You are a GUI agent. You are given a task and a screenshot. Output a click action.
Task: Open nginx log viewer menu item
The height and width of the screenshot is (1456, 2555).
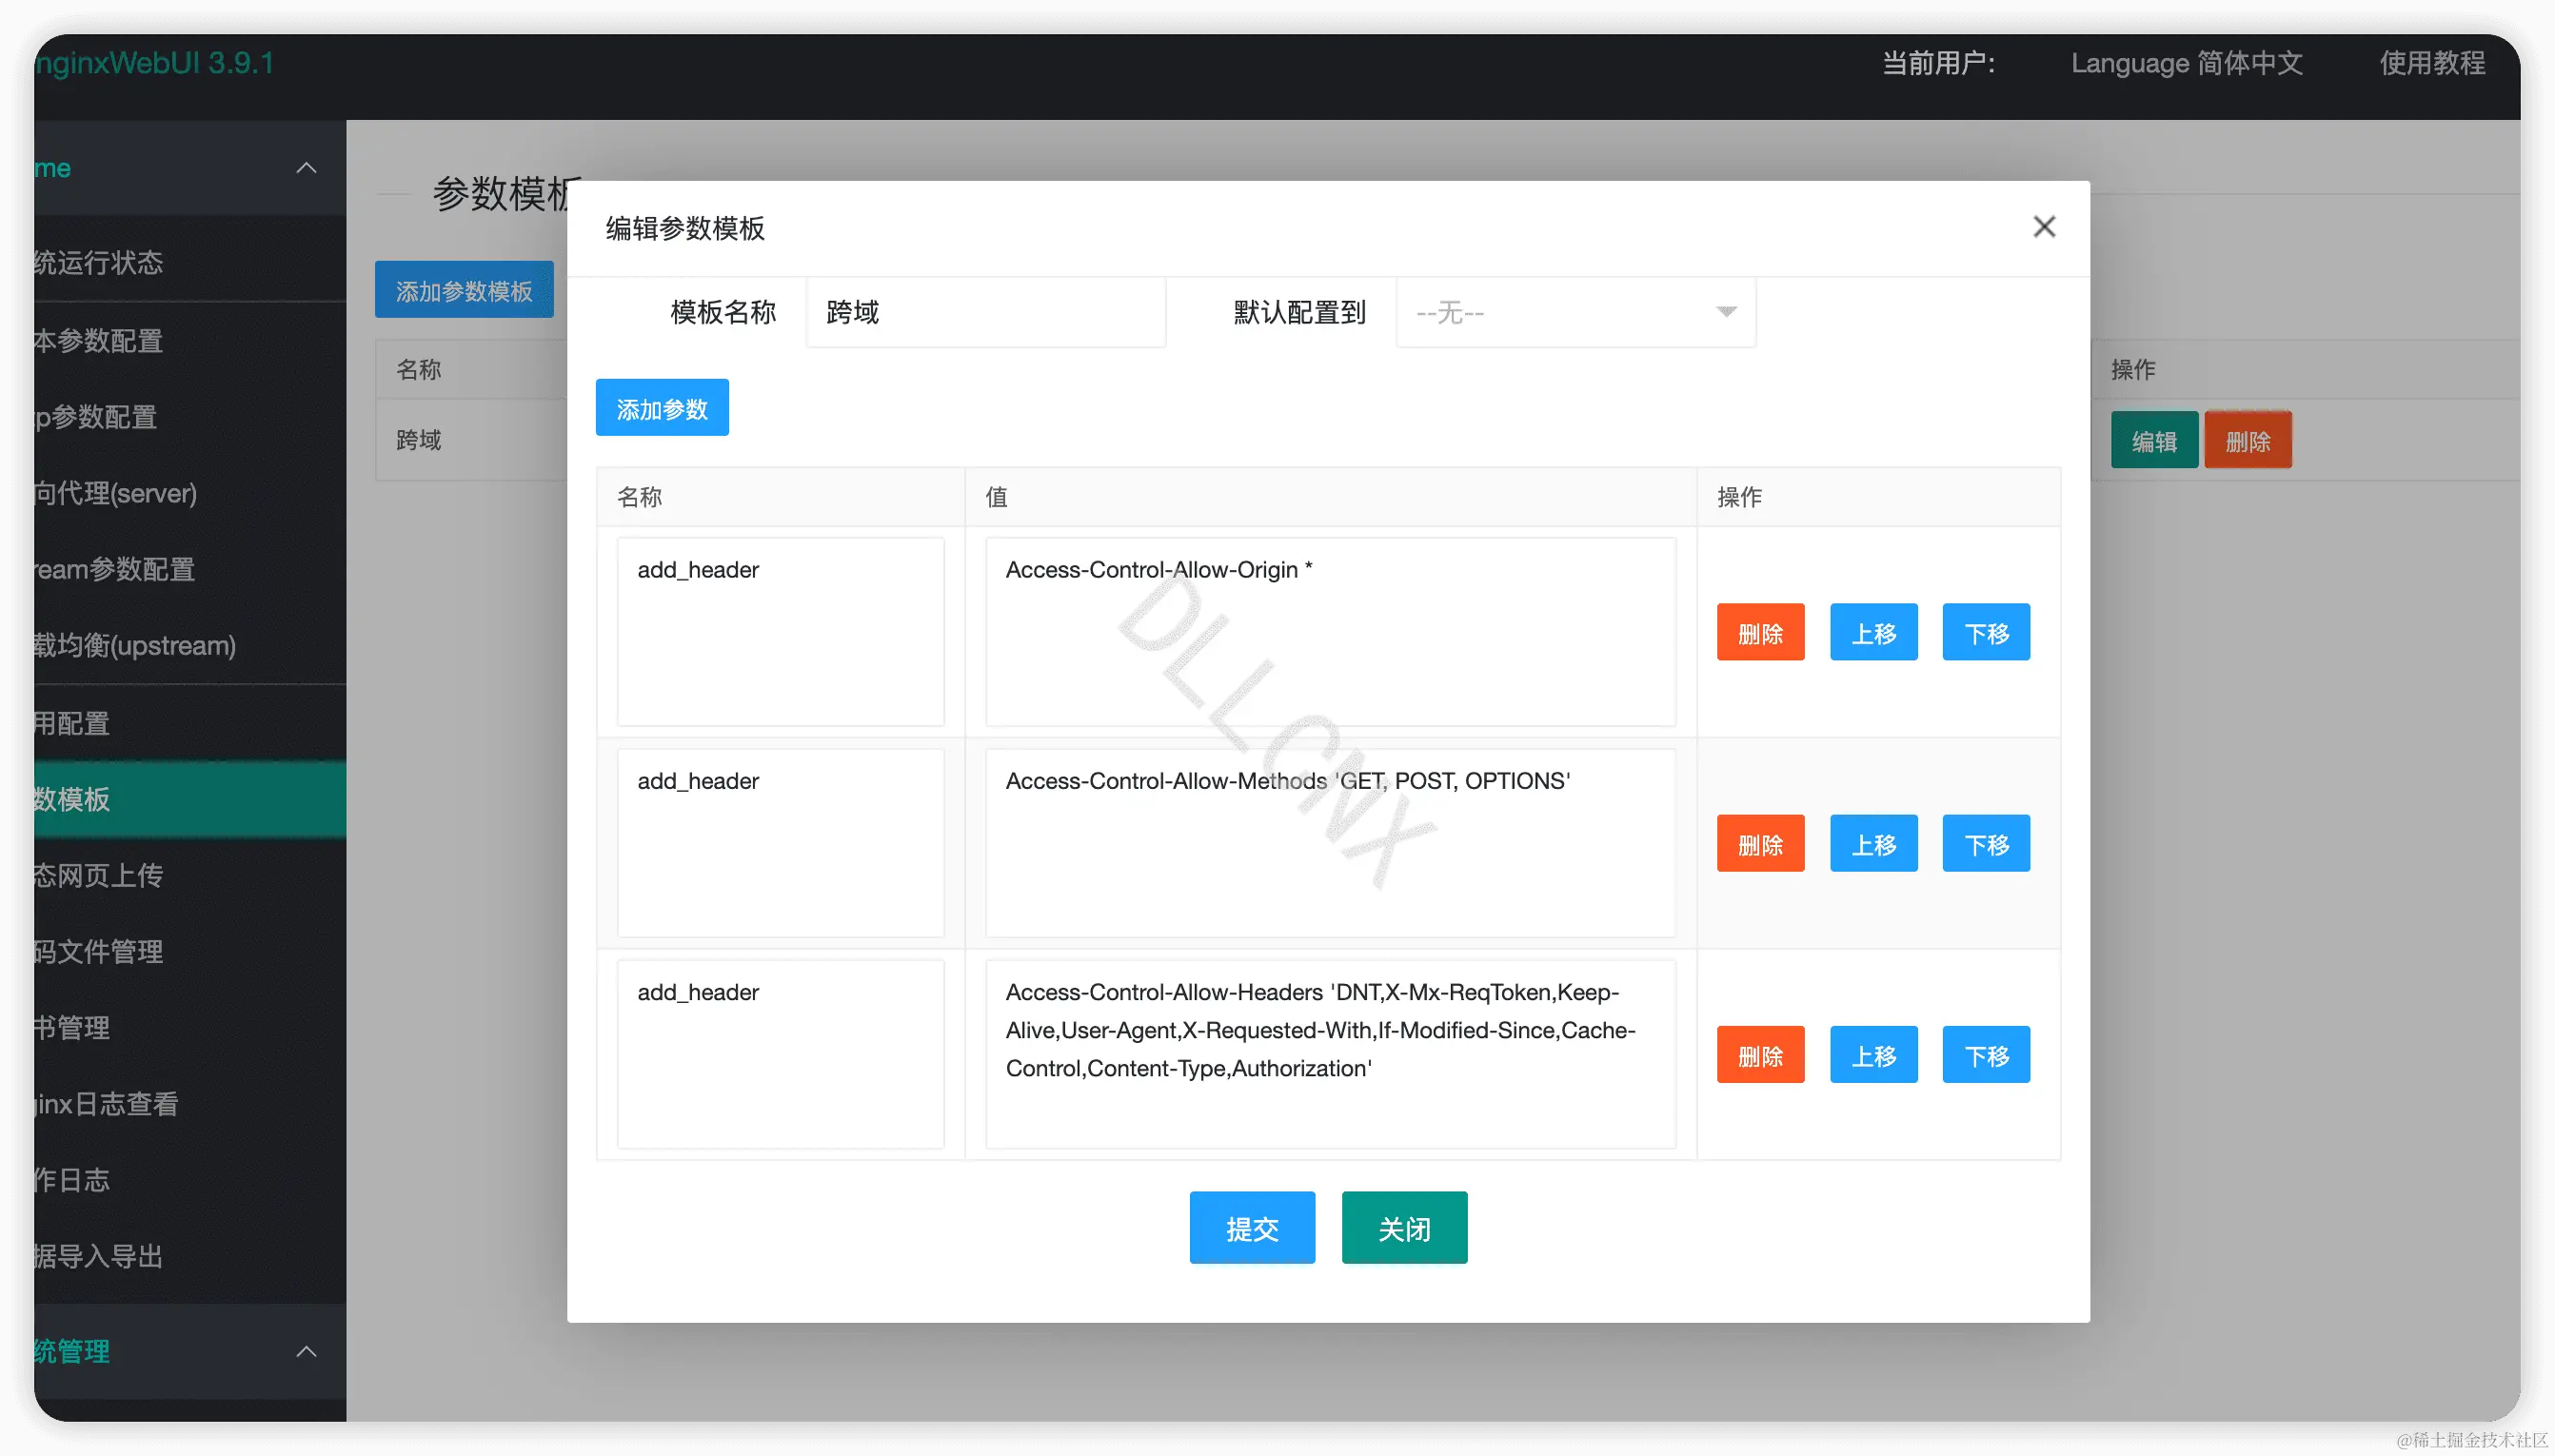tap(106, 1104)
